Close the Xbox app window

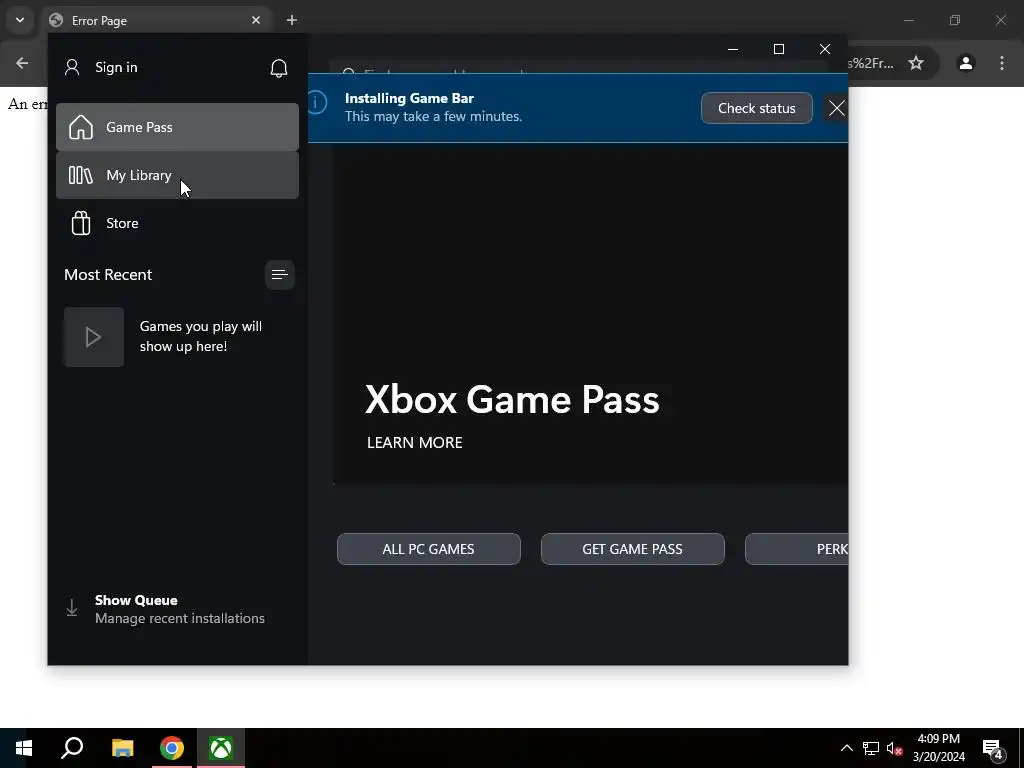825,49
